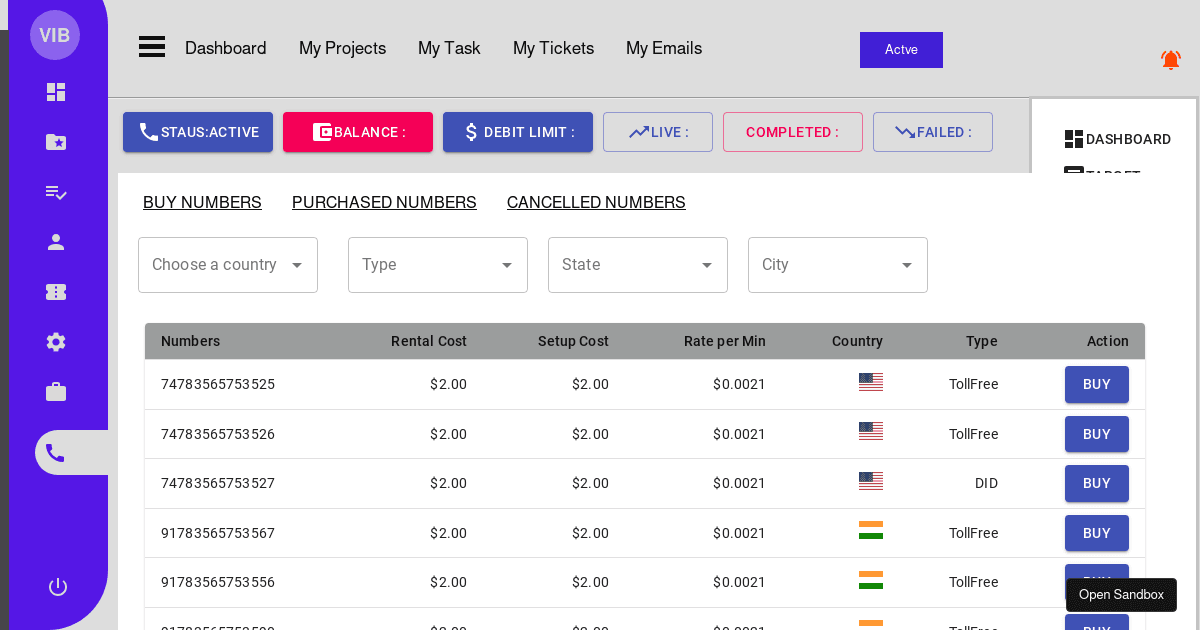The image size is (1200, 630).
Task: Switch to BUY NUMBERS tab
Action: [x=202, y=202]
